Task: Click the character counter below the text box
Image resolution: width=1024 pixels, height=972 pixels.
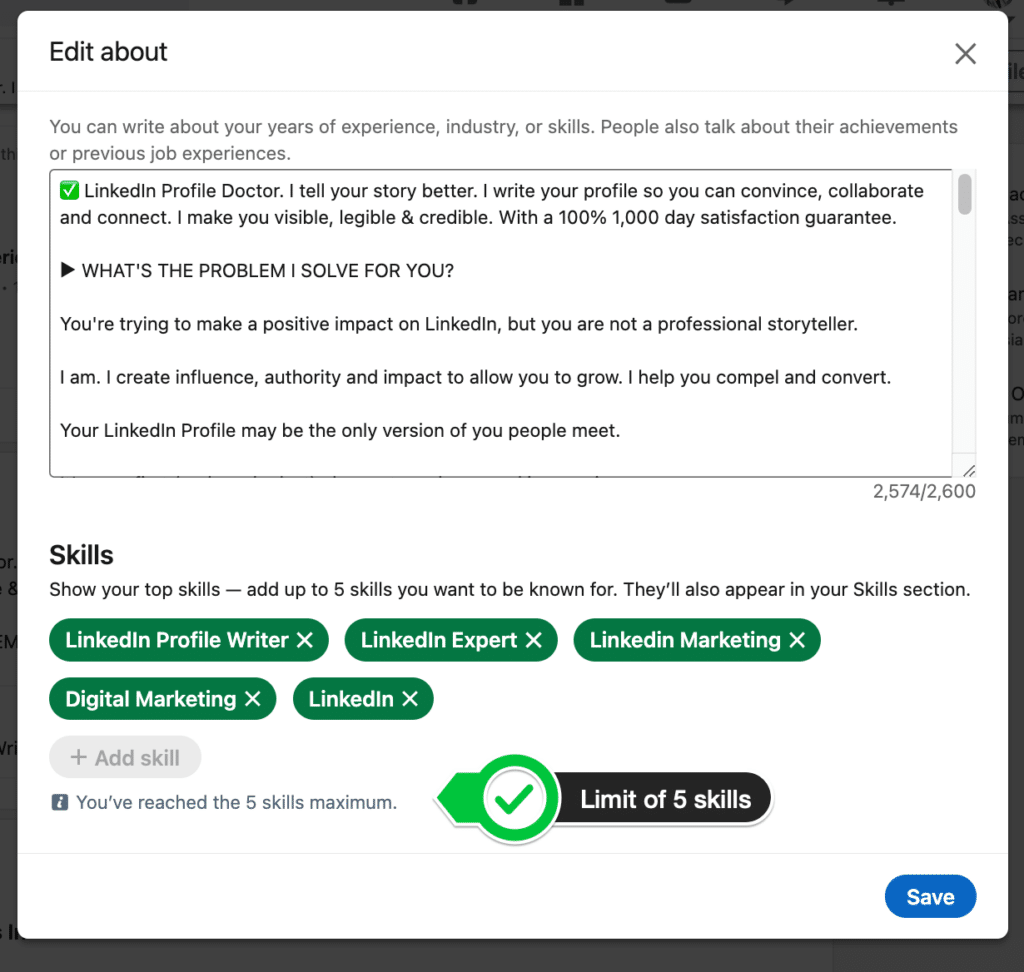Action: (924, 491)
